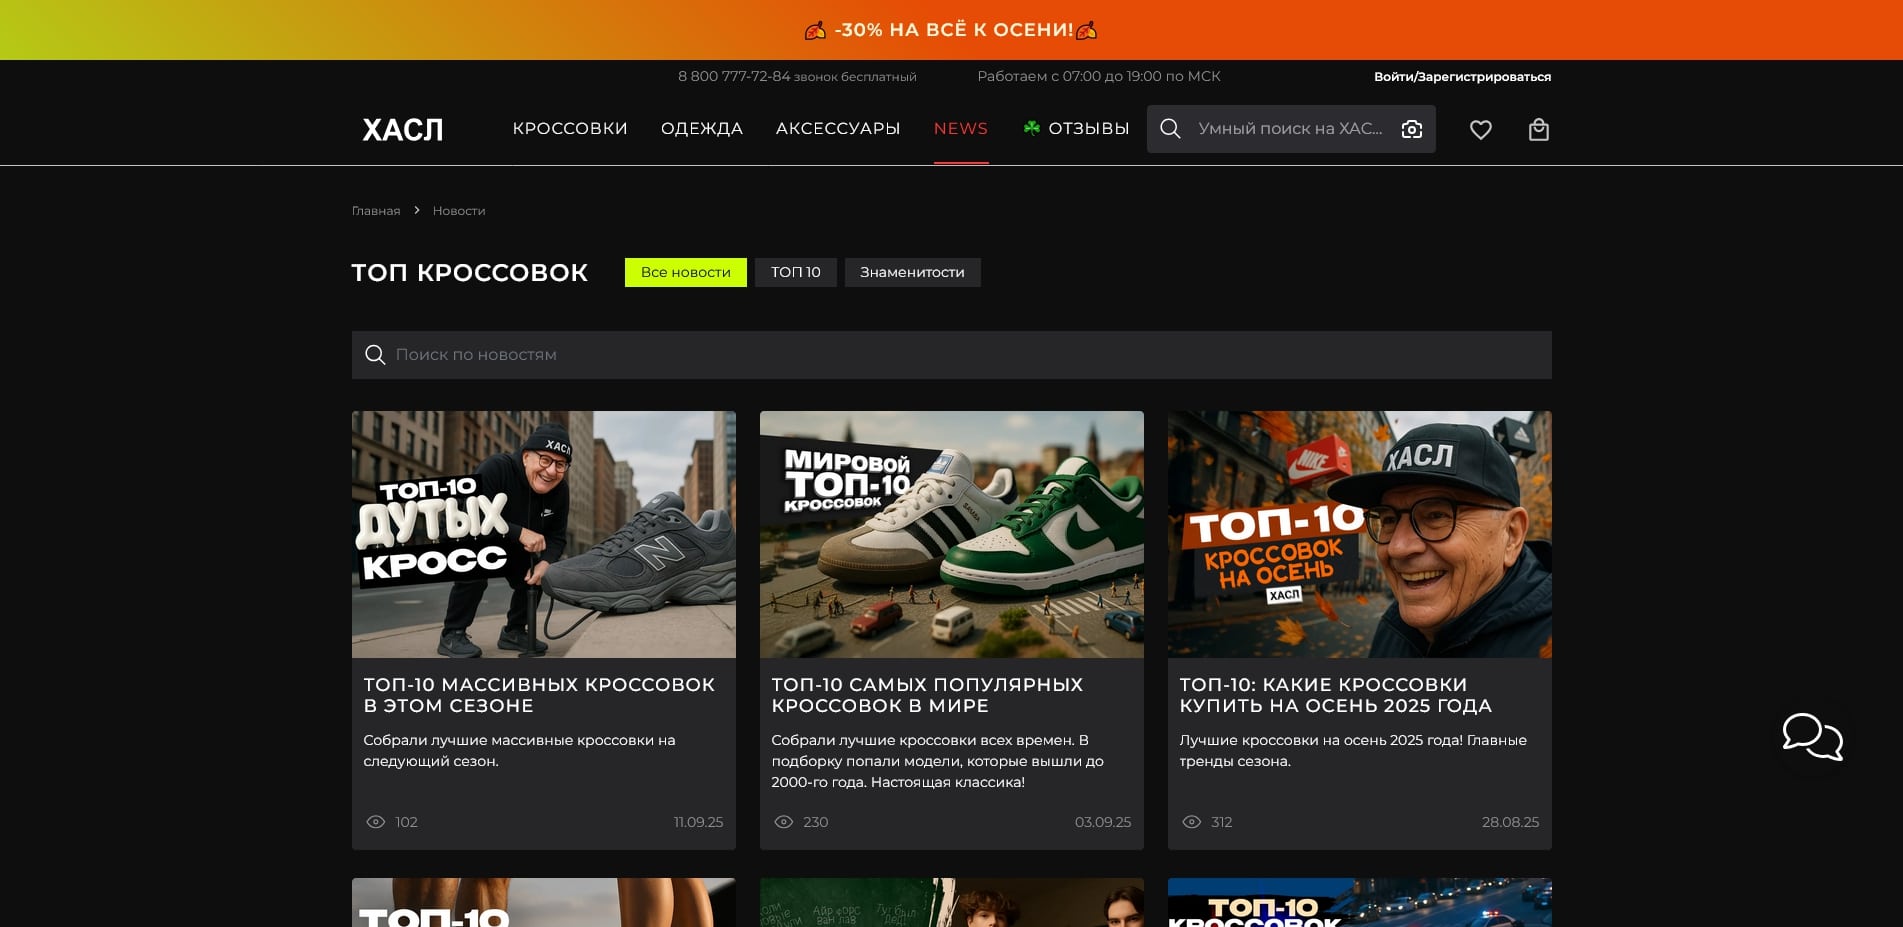This screenshot has height=927, width=1903.
Task: Open the 'Мировой ТОП-10 кроссовок' thumbnail
Action: pyautogui.click(x=951, y=534)
